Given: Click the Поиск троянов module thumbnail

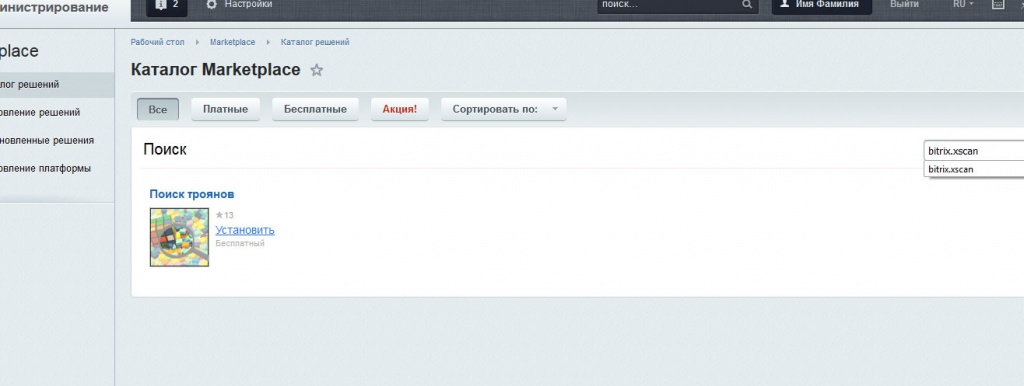Looking at the screenshot, I should coord(180,237).
